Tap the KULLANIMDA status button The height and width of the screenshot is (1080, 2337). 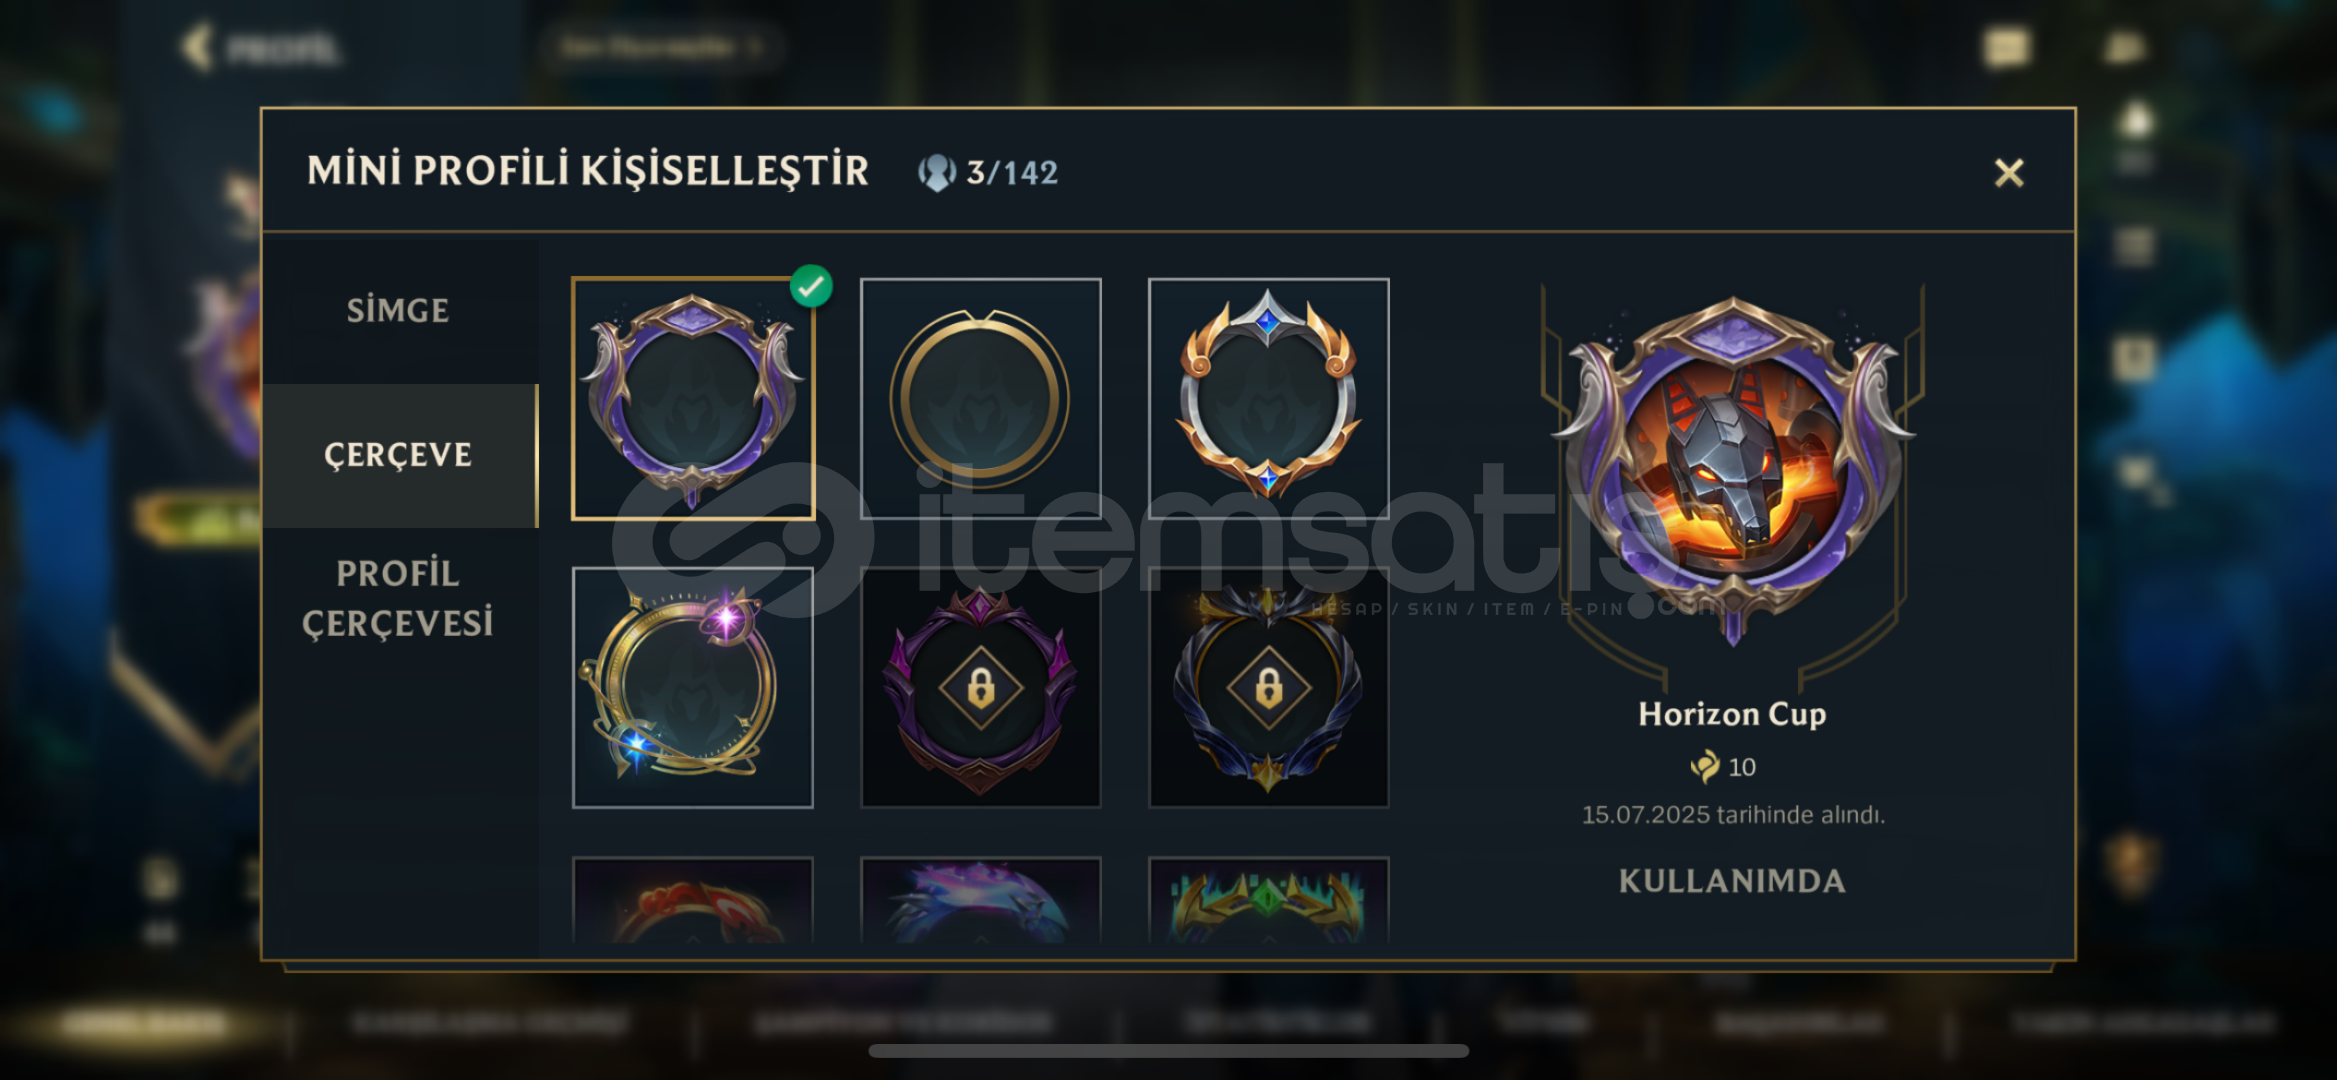1732,881
